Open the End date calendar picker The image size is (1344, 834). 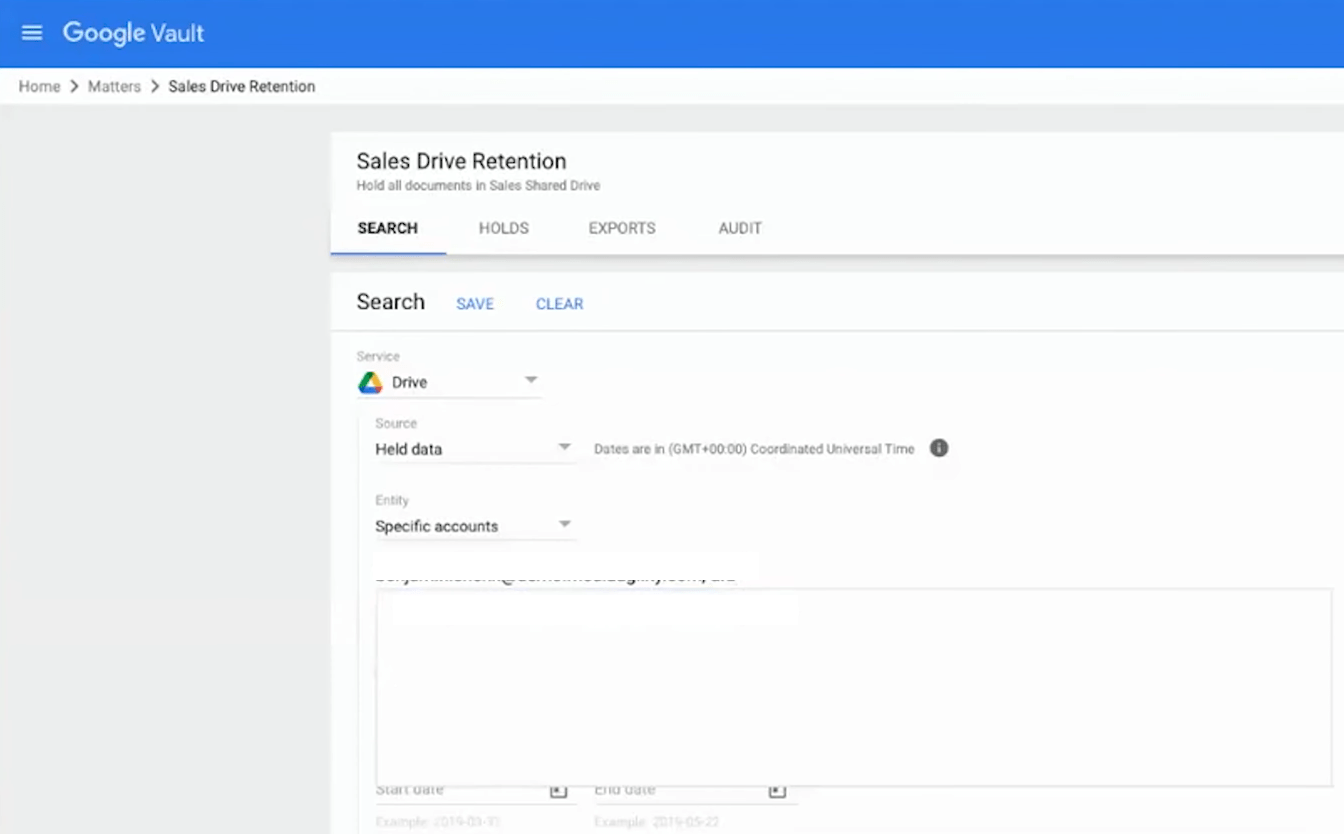777,789
